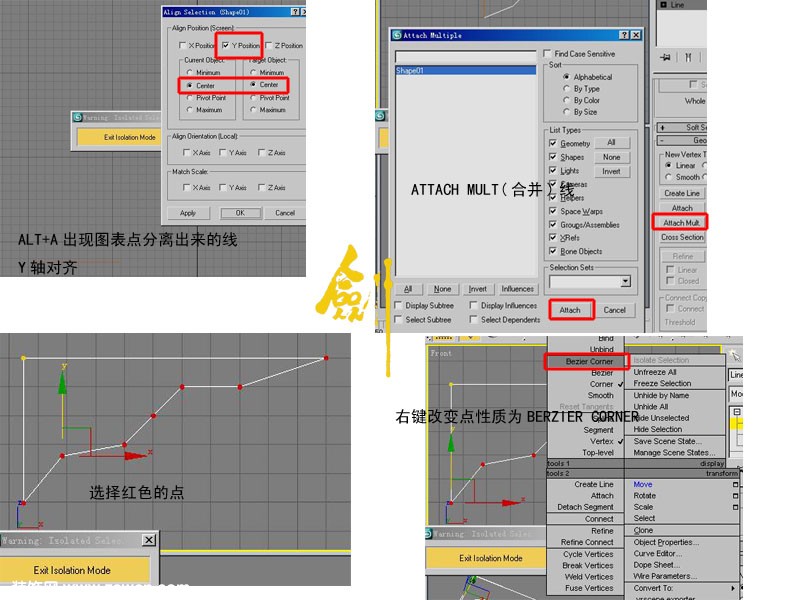The image size is (800, 600).
Task: Choose Freeze Selection in quad menu
Action: tap(662, 383)
